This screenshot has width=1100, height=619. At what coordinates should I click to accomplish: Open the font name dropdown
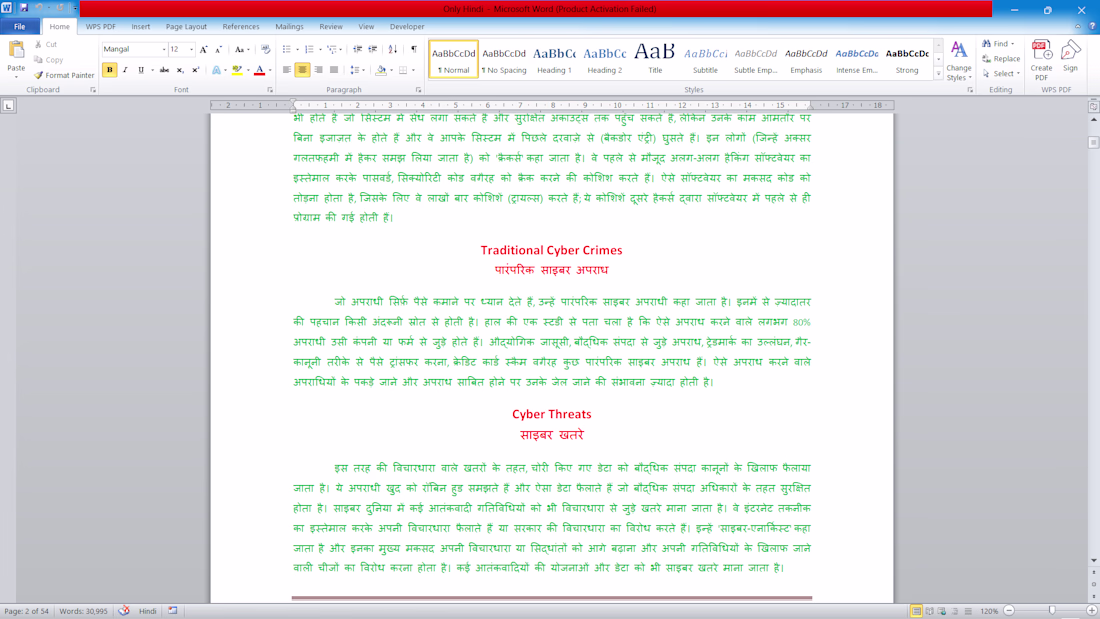coord(164,50)
